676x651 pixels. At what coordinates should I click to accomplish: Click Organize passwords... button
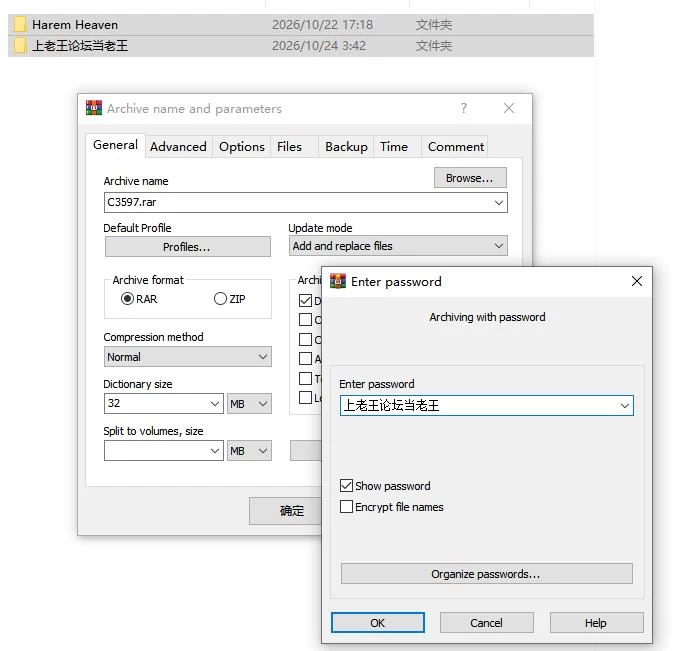pyautogui.click(x=486, y=574)
